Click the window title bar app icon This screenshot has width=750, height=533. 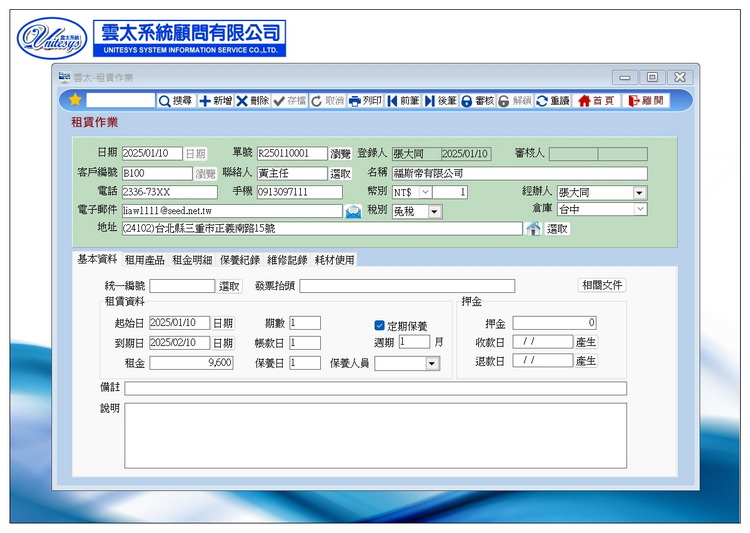pyautogui.click(x=65, y=77)
